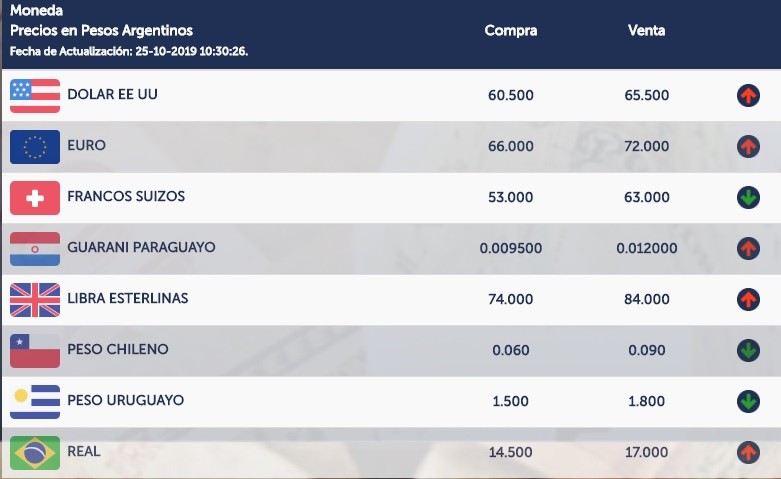Click the United States flag icon

pyautogui.click(x=35, y=95)
